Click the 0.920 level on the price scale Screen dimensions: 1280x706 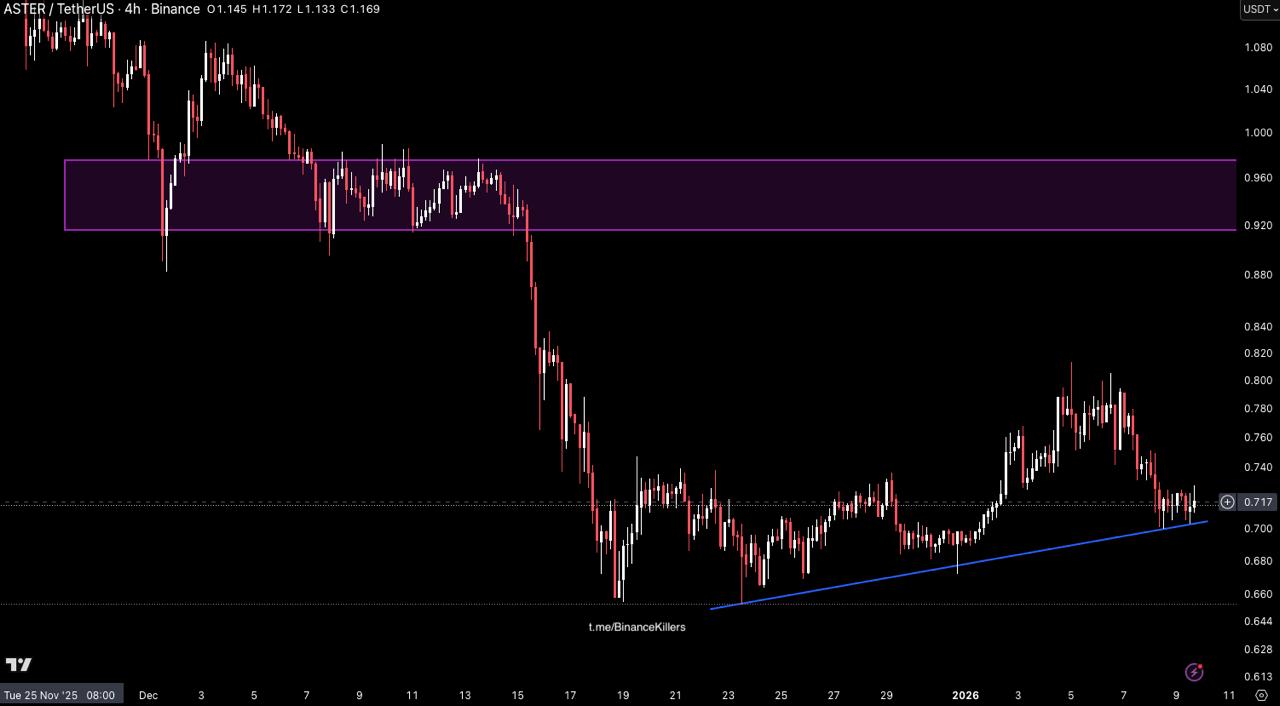1258,226
